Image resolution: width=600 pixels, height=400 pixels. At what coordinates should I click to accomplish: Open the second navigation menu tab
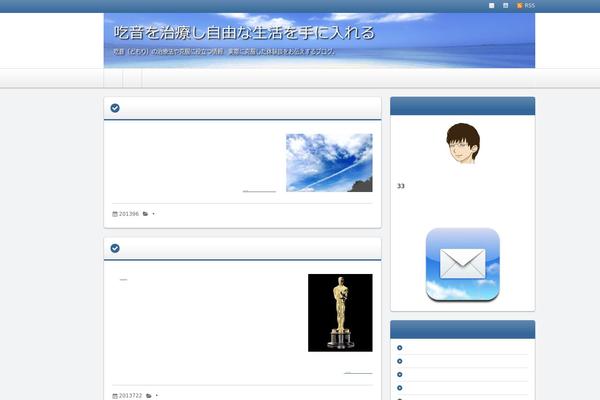(x=132, y=78)
